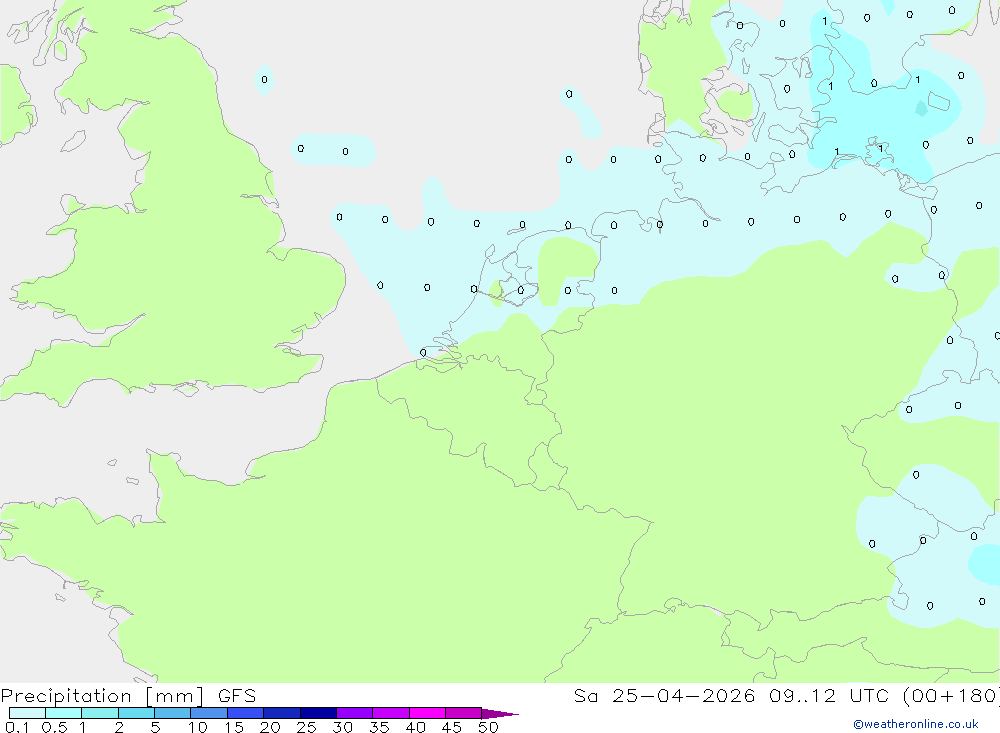Image resolution: width=1000 pixels, height=733 pixels.
Task: Click the 1–2 mm legend color swatch
Action: (x=100, y=713)
